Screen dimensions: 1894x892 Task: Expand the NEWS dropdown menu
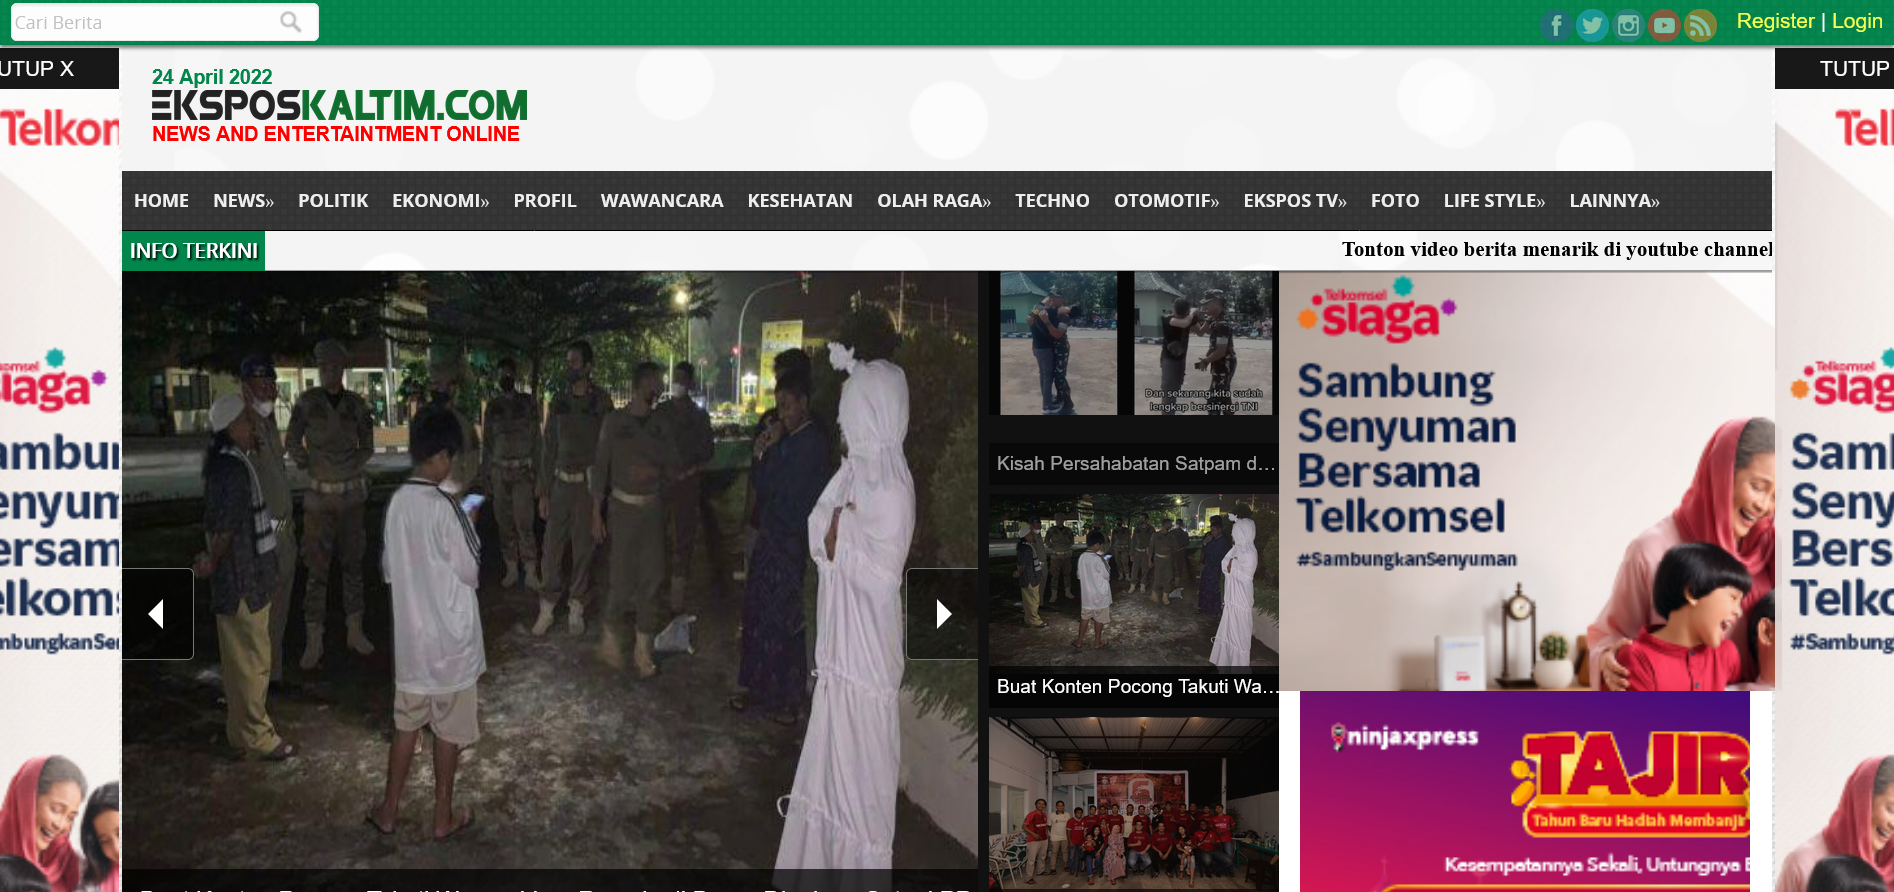click(243, 201)
